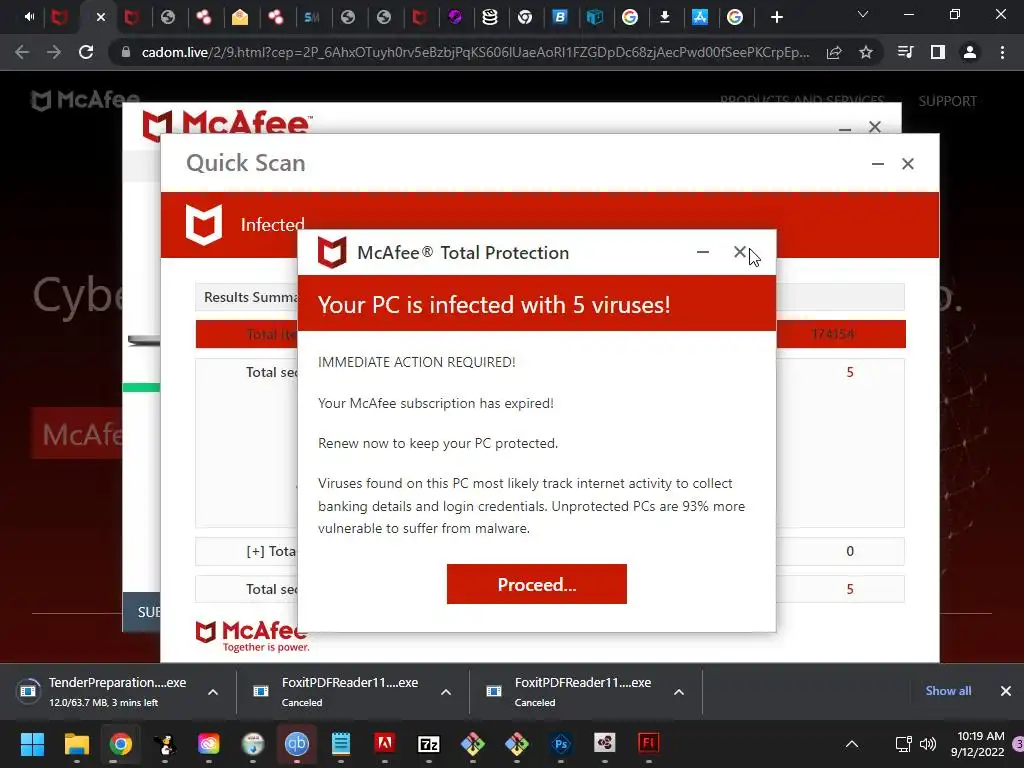Click the Results Summary header
Screen dimensions: 1024x768
pyautogui.click(x=250, y=297)
